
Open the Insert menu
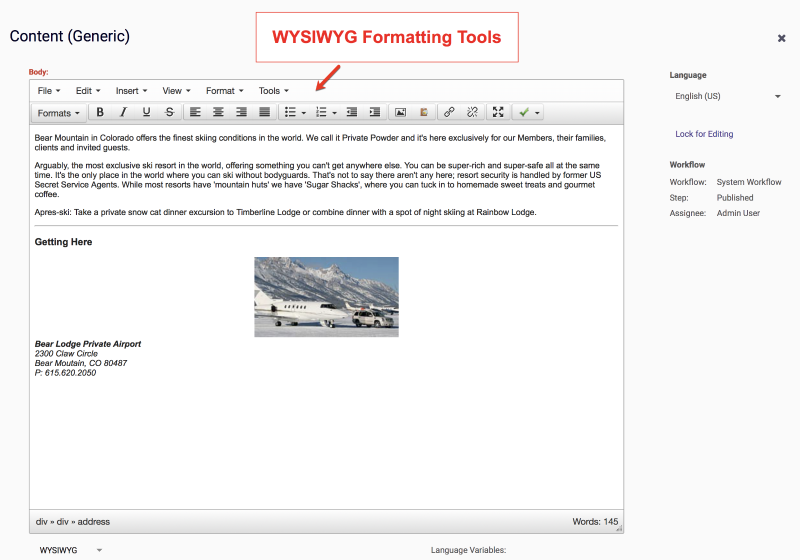point(131,91)
